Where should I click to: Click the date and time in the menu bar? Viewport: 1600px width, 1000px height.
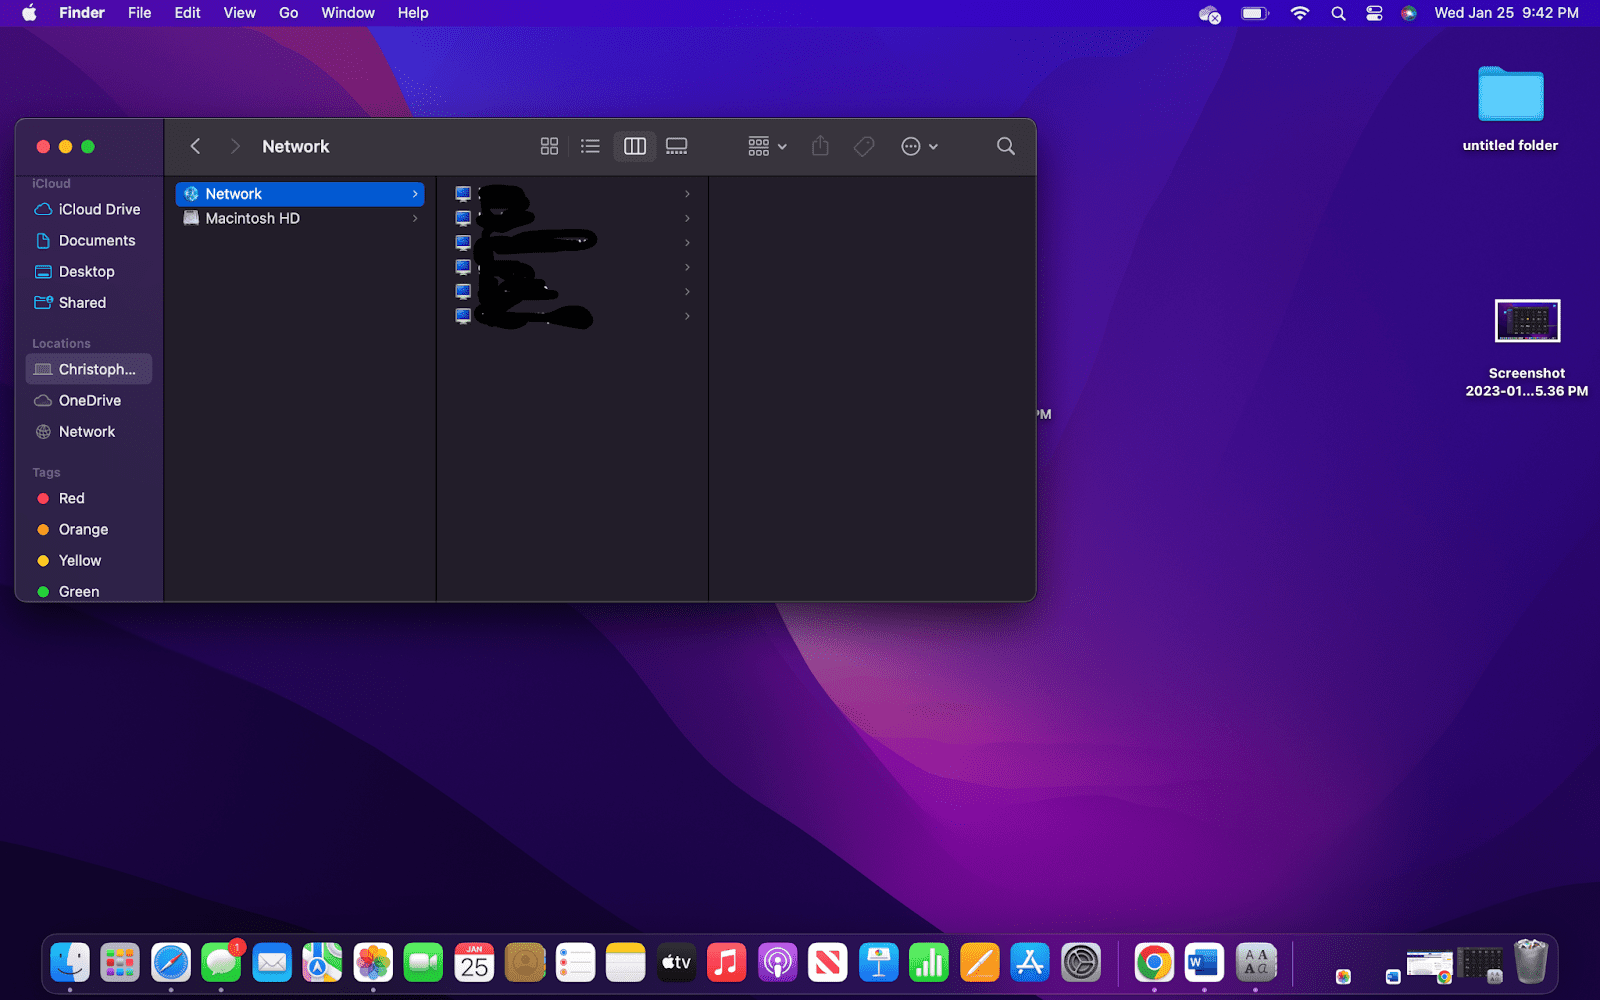coord(1506,13)
